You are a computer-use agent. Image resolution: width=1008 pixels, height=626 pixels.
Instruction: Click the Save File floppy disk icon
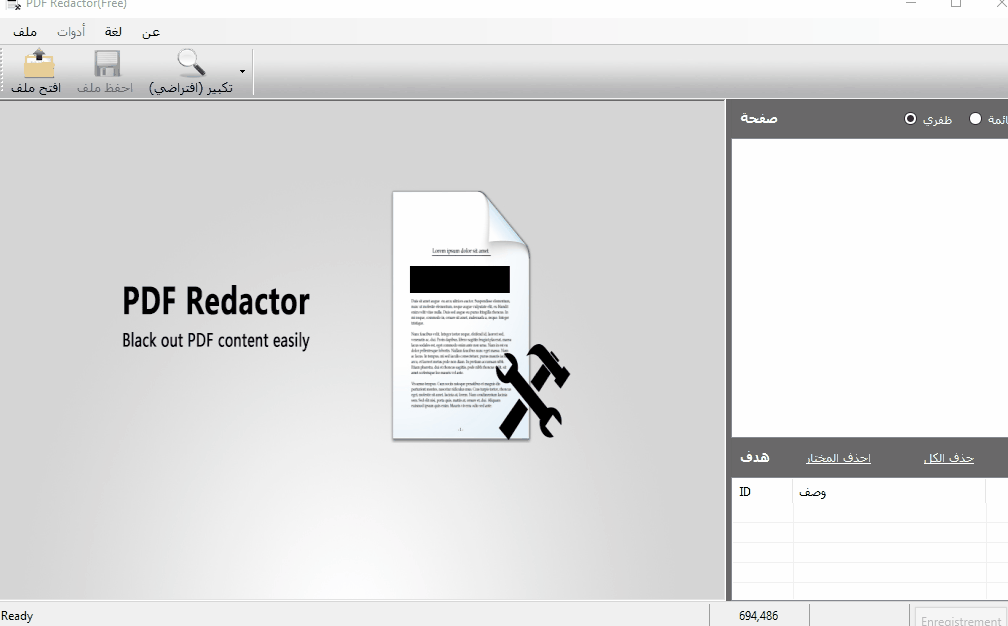coord(107,64)
